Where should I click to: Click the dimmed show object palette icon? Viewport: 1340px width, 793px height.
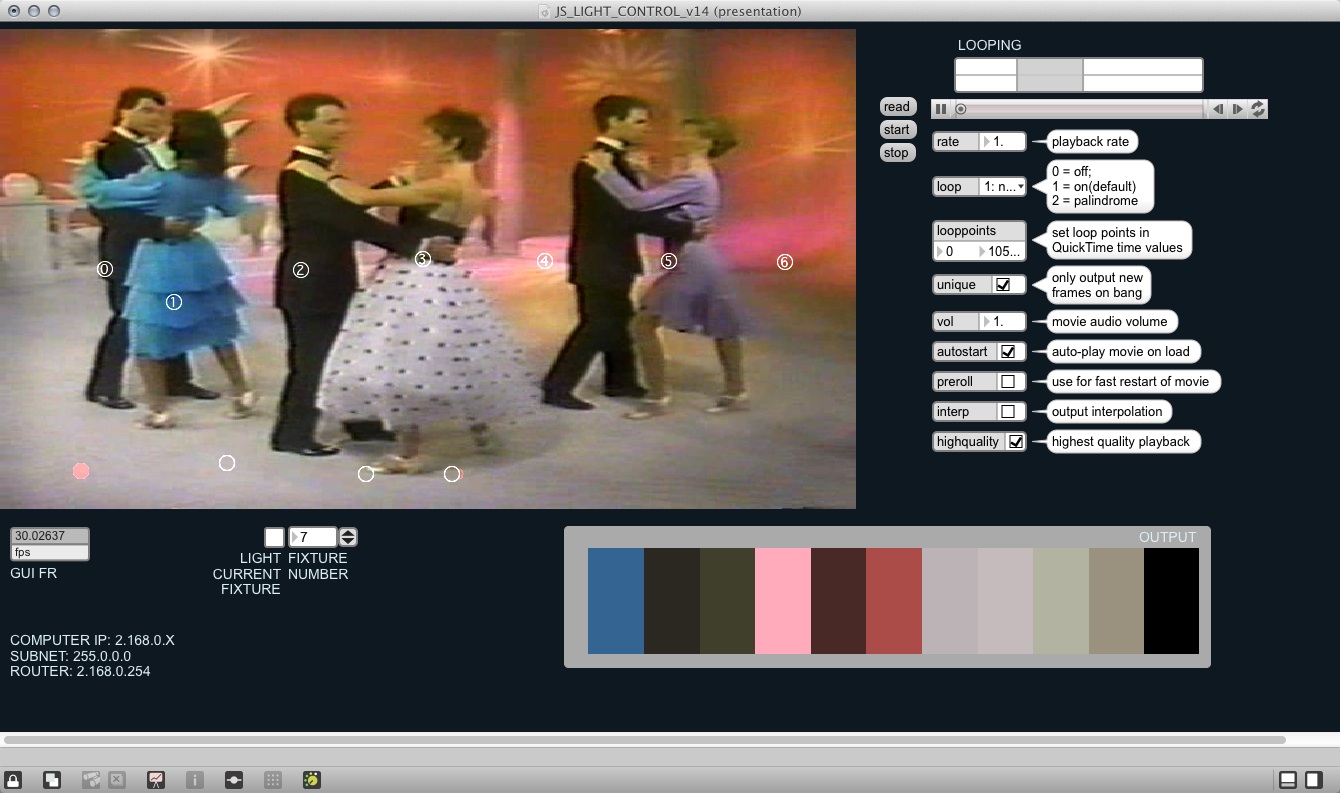[91, 780]
